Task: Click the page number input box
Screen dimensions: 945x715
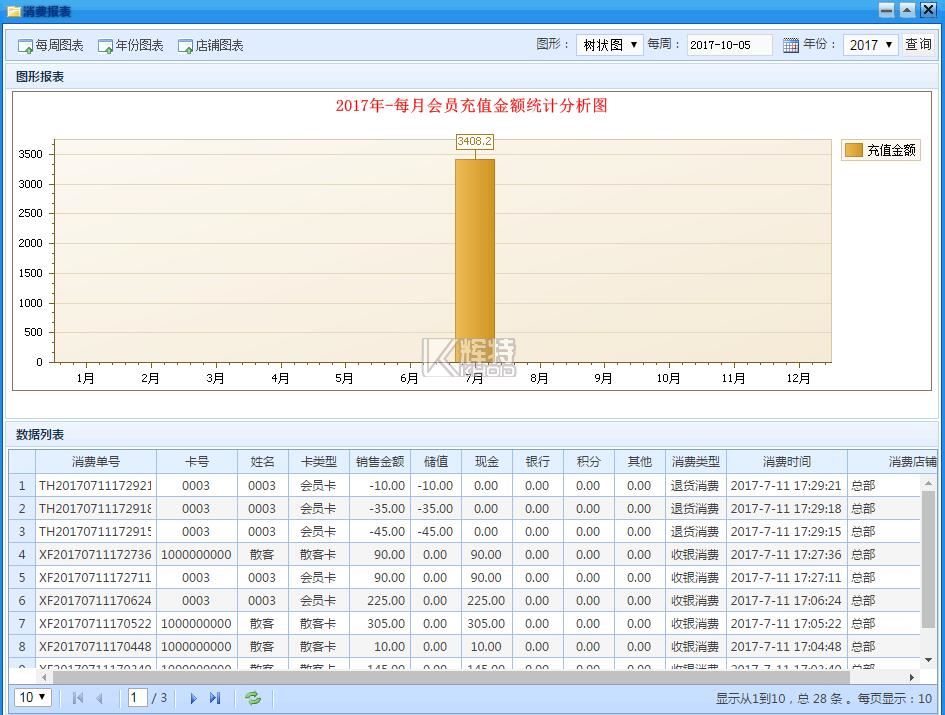Action: coord(138,697)
